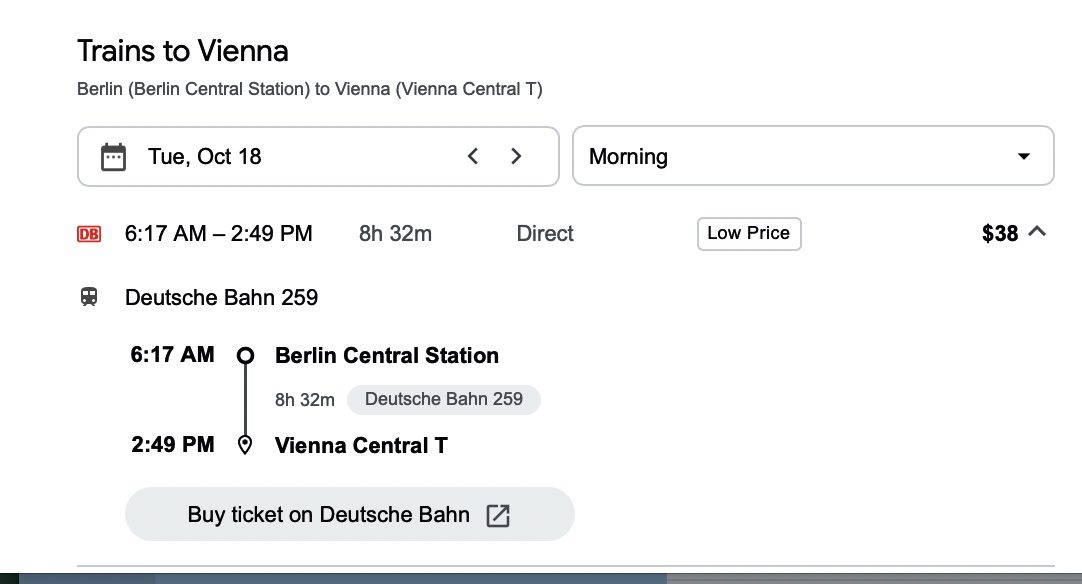Click the $38 price text
Screen dimensions: 1082x584
[x=1000, y=233]
